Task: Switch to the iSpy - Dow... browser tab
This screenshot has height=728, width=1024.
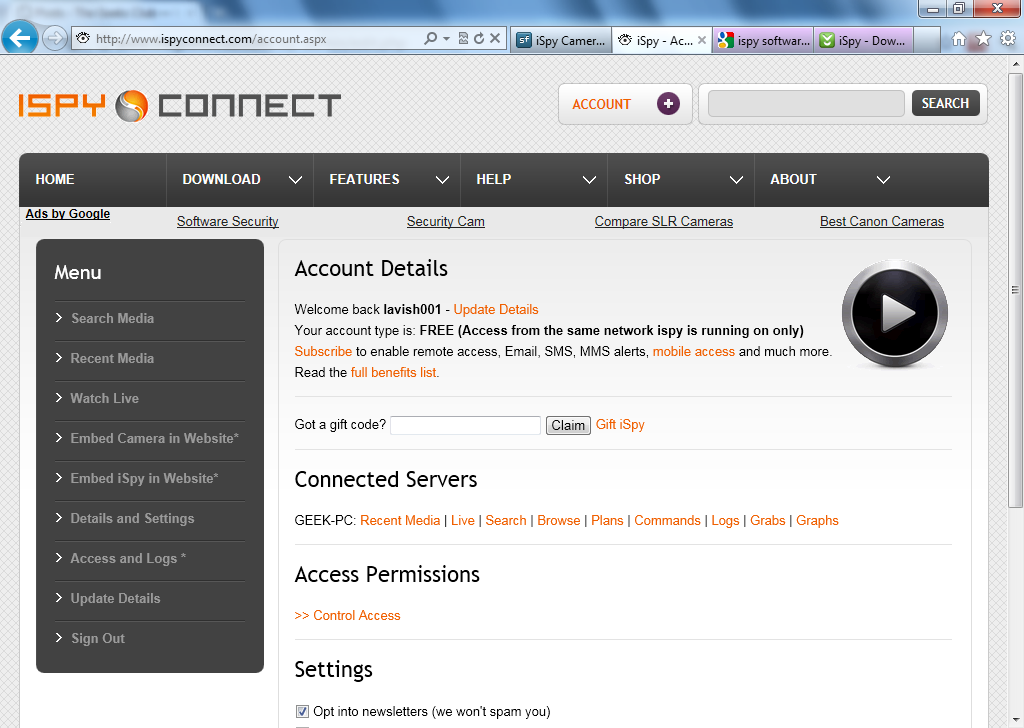Action: [x=864, y=40]
